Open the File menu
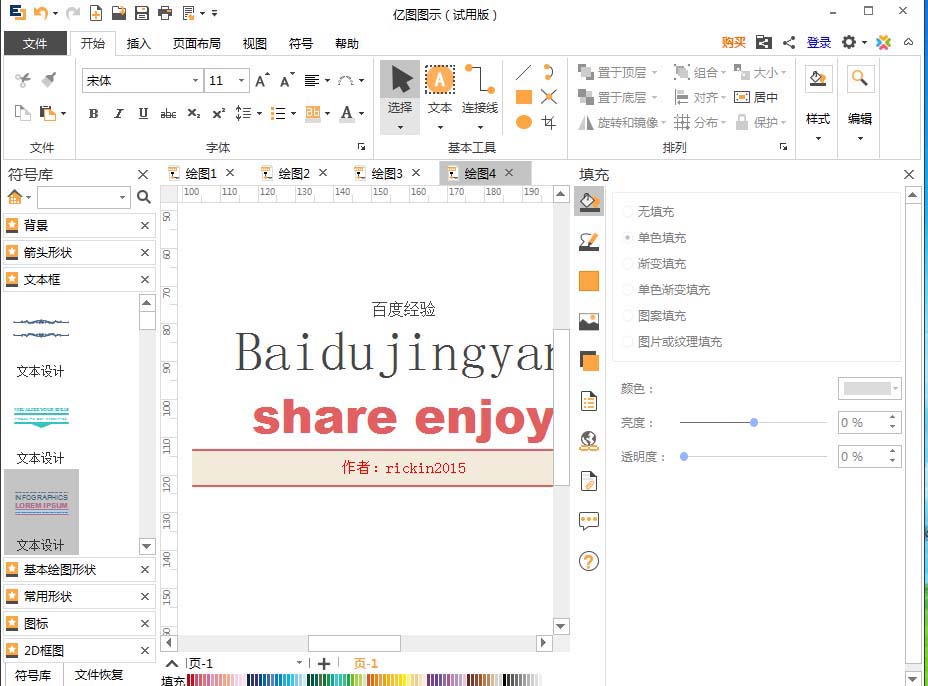 (35, 43)
